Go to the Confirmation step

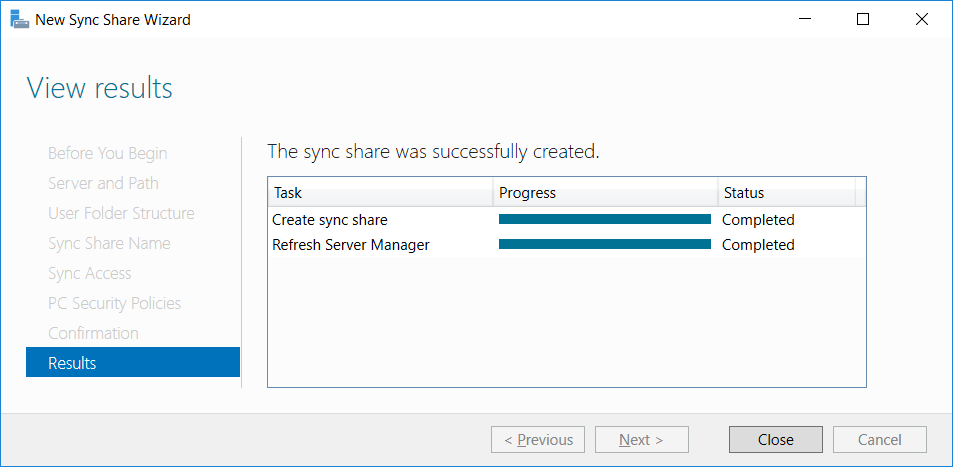[x=93, y=333]
